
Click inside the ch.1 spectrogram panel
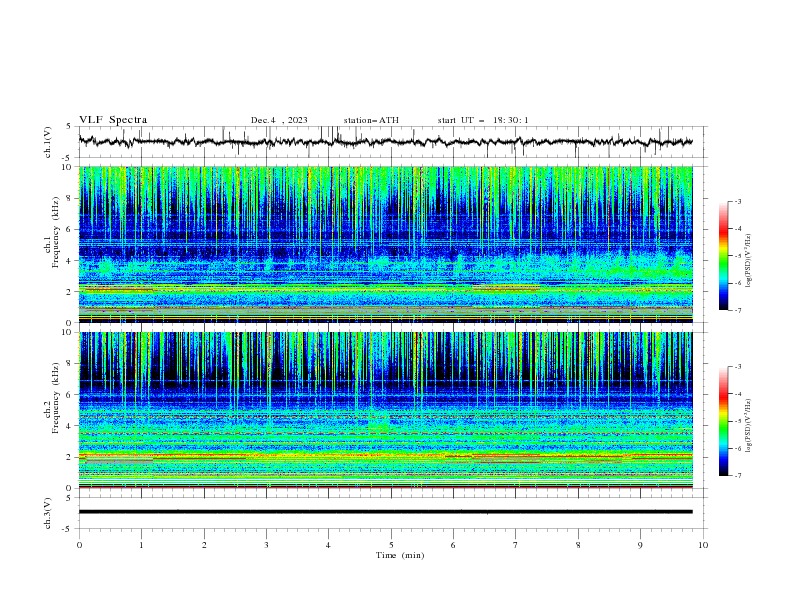385,244
